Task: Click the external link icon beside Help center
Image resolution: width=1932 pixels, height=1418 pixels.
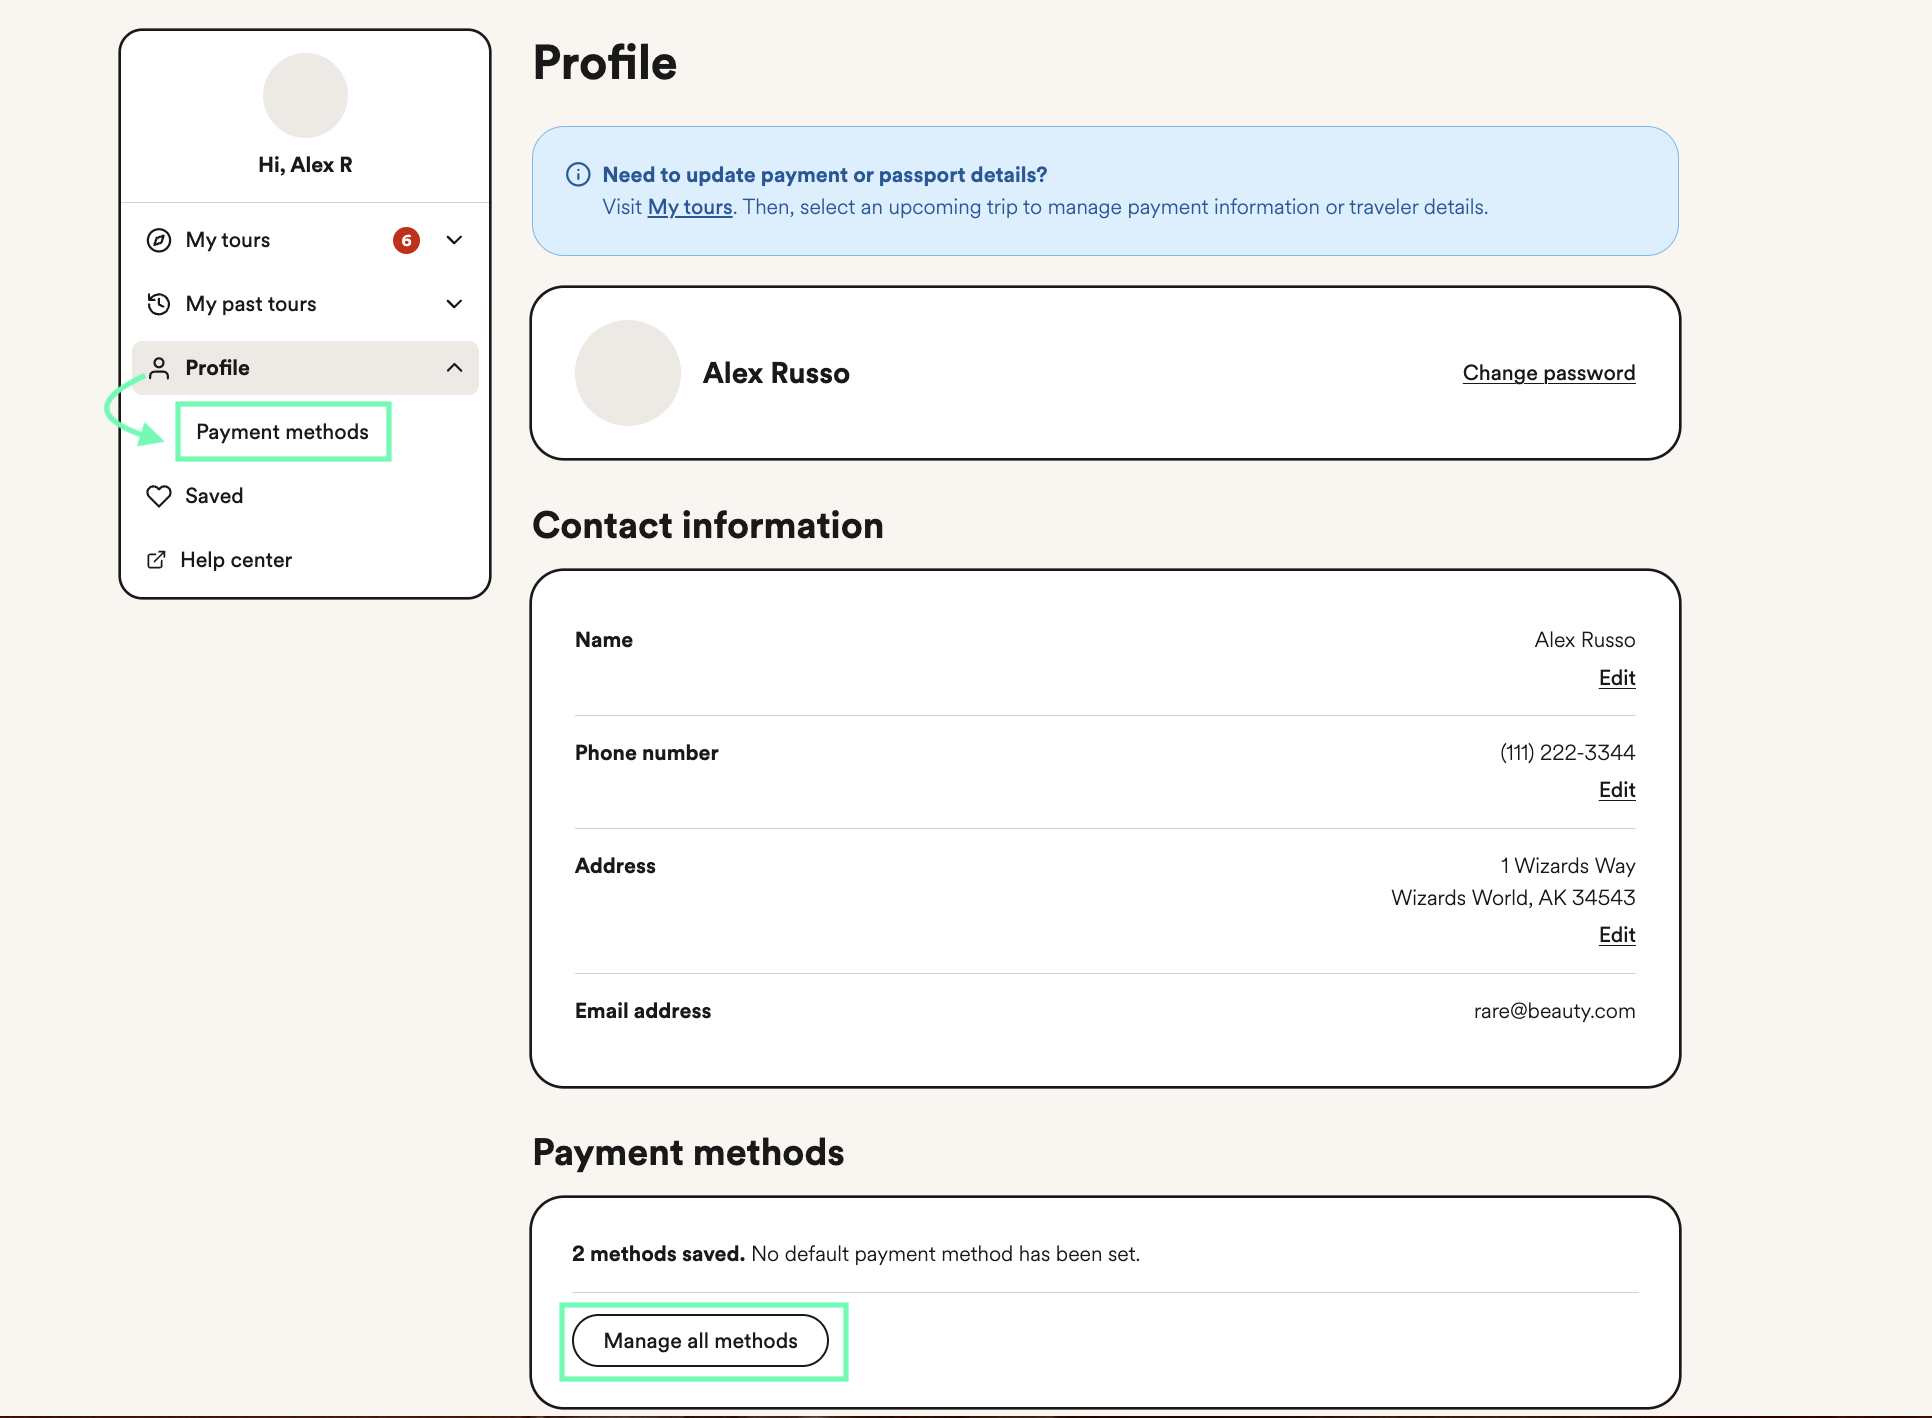Action: [156, 560]
